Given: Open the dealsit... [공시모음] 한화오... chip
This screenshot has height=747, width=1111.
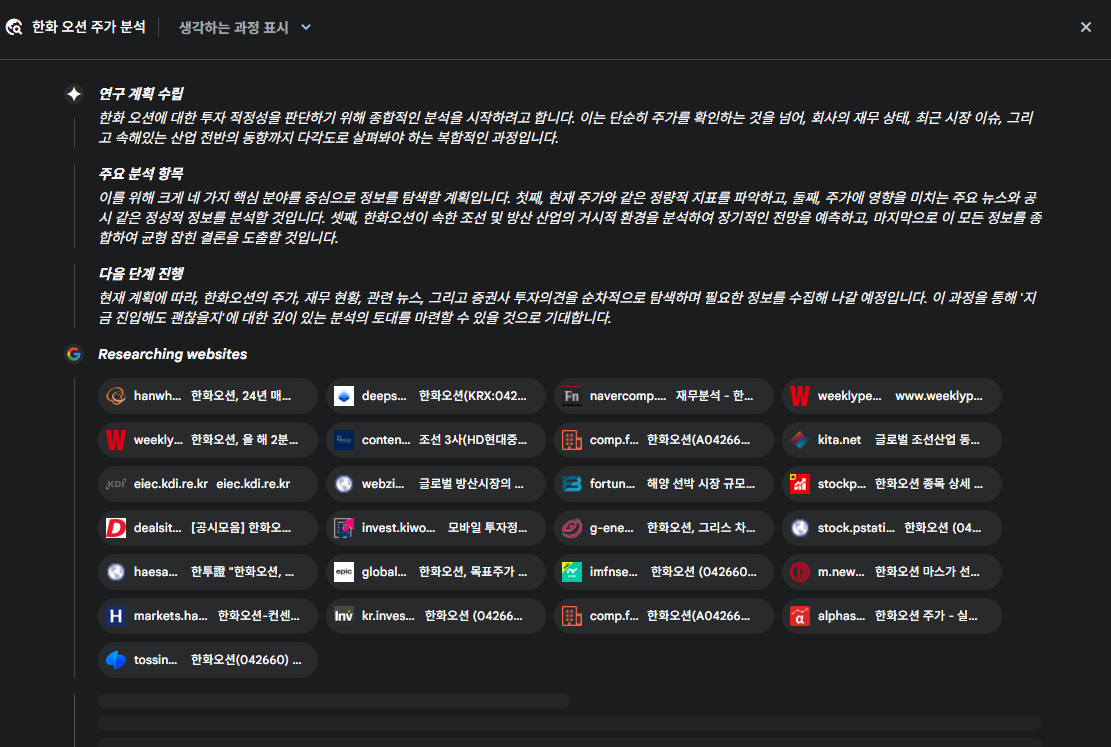Looking at the screenshot, I should click(208, 527).
